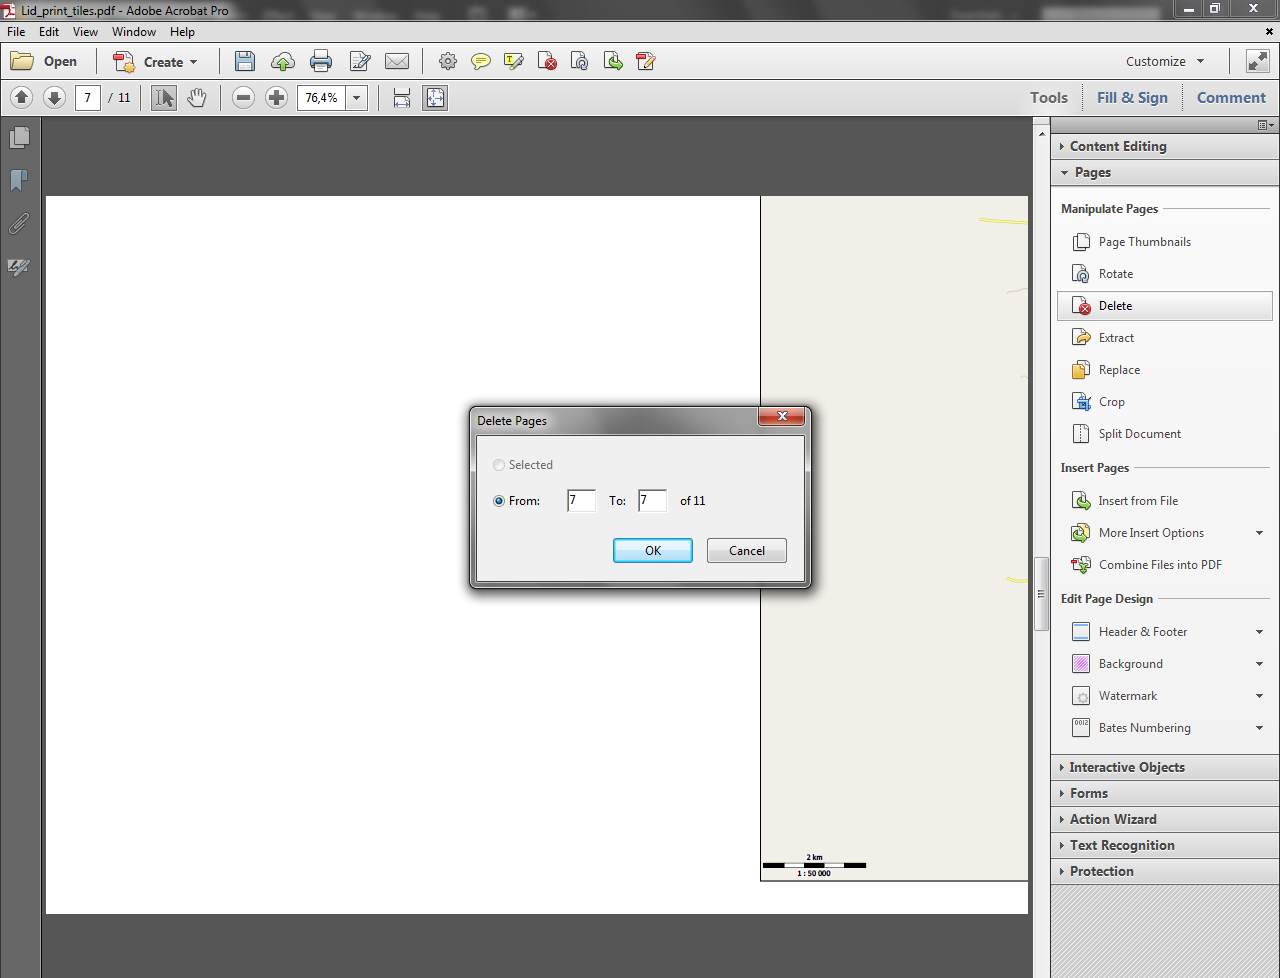The height and width of the screenshot is (978, 1280).
Task: Collapse the Pages section
Action: (1165, 172)
